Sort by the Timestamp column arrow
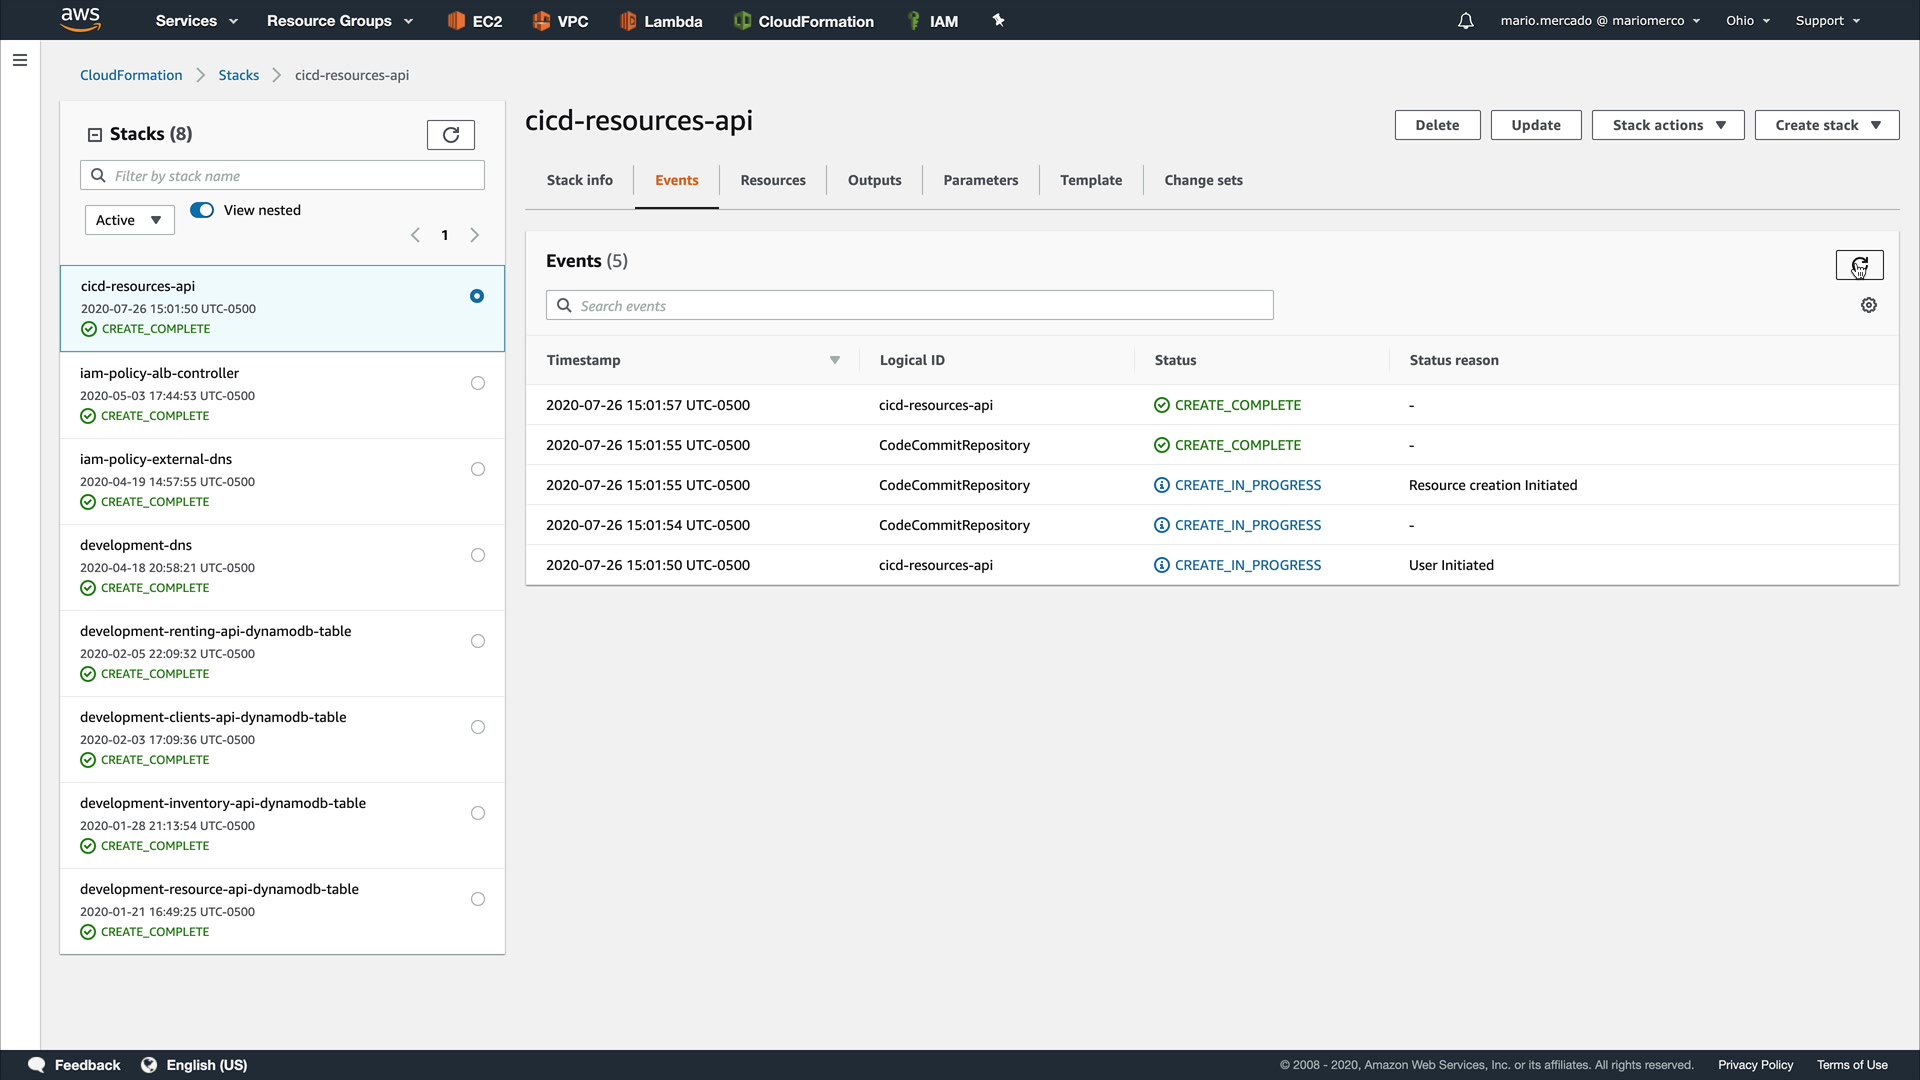 [x=834, y=360]
